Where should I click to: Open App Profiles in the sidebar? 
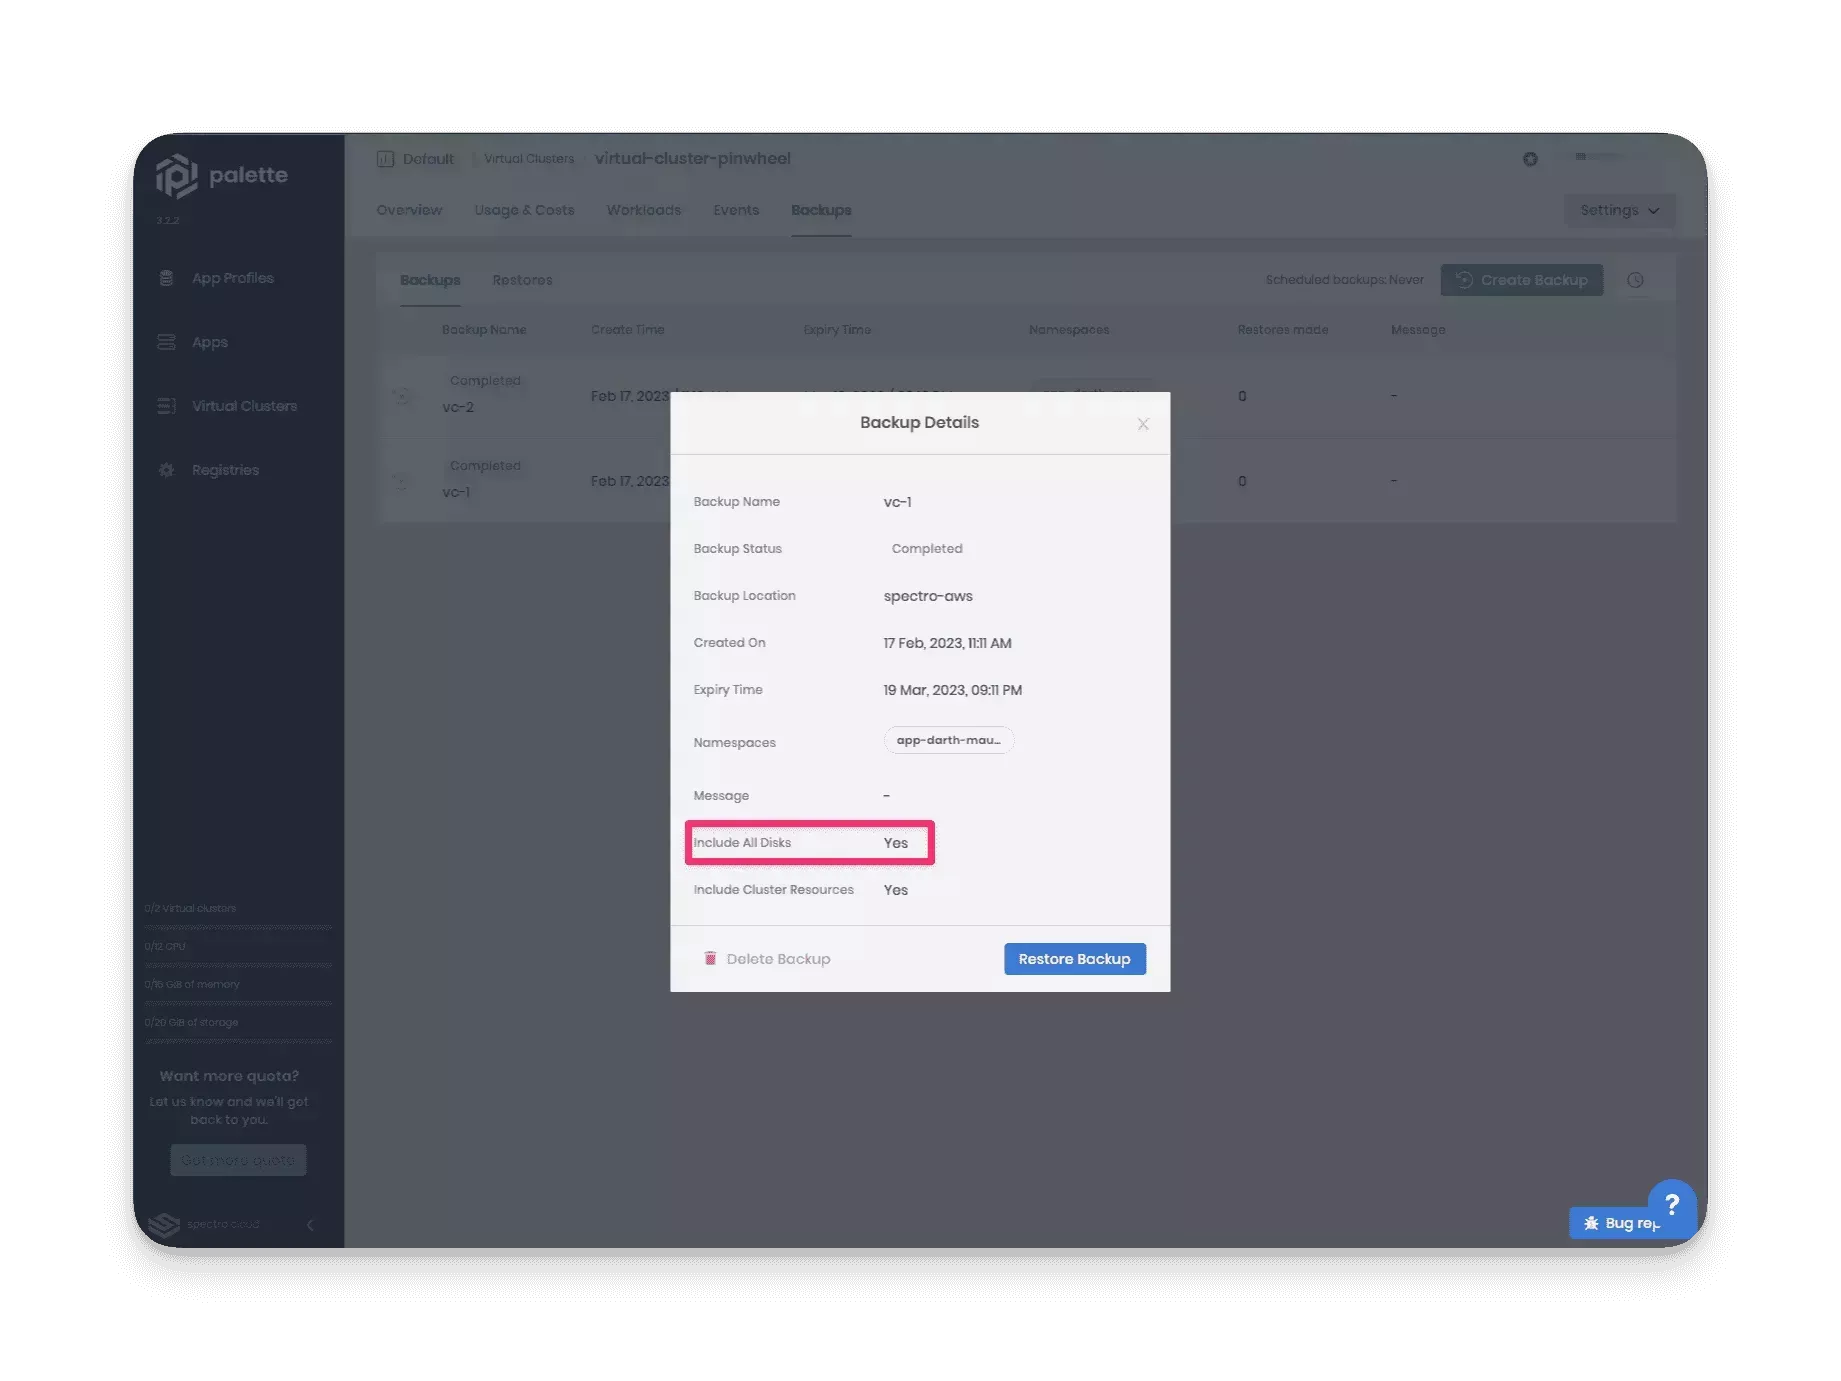pos(232,278)
